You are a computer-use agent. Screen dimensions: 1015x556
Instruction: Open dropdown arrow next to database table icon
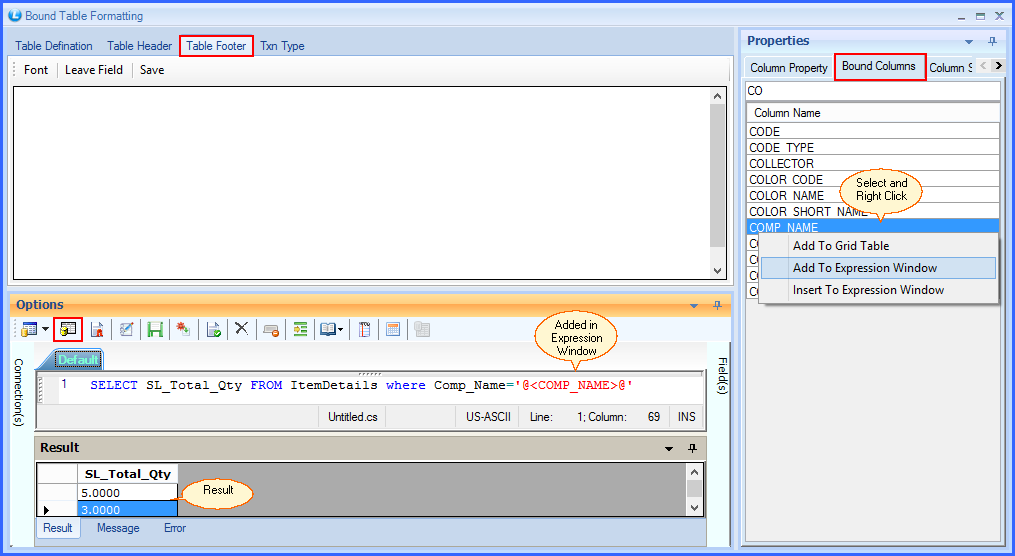click(x=45, y=329)
